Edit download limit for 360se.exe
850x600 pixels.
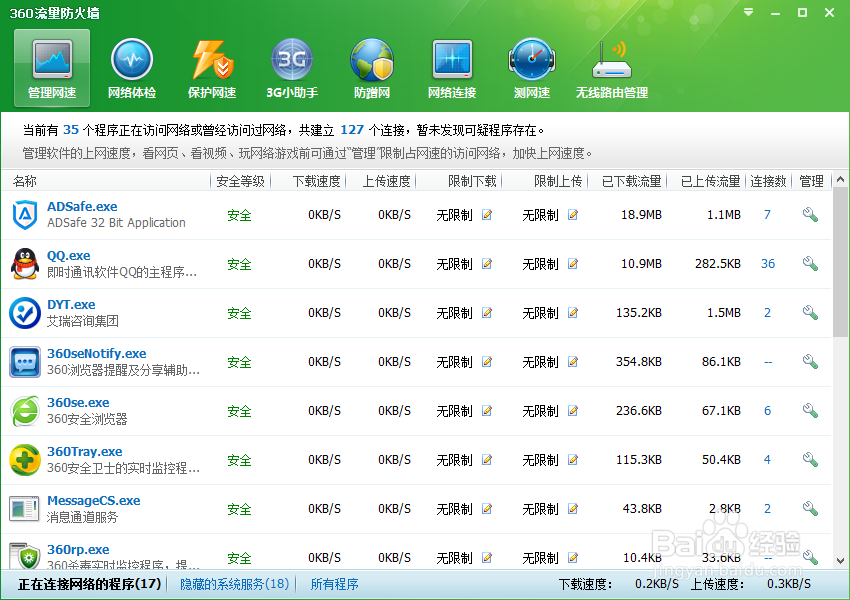click(x=487, y=411)
